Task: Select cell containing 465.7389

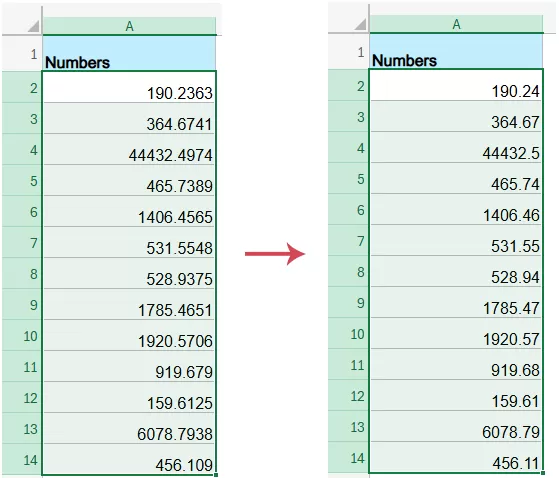Action: (129, 180)
